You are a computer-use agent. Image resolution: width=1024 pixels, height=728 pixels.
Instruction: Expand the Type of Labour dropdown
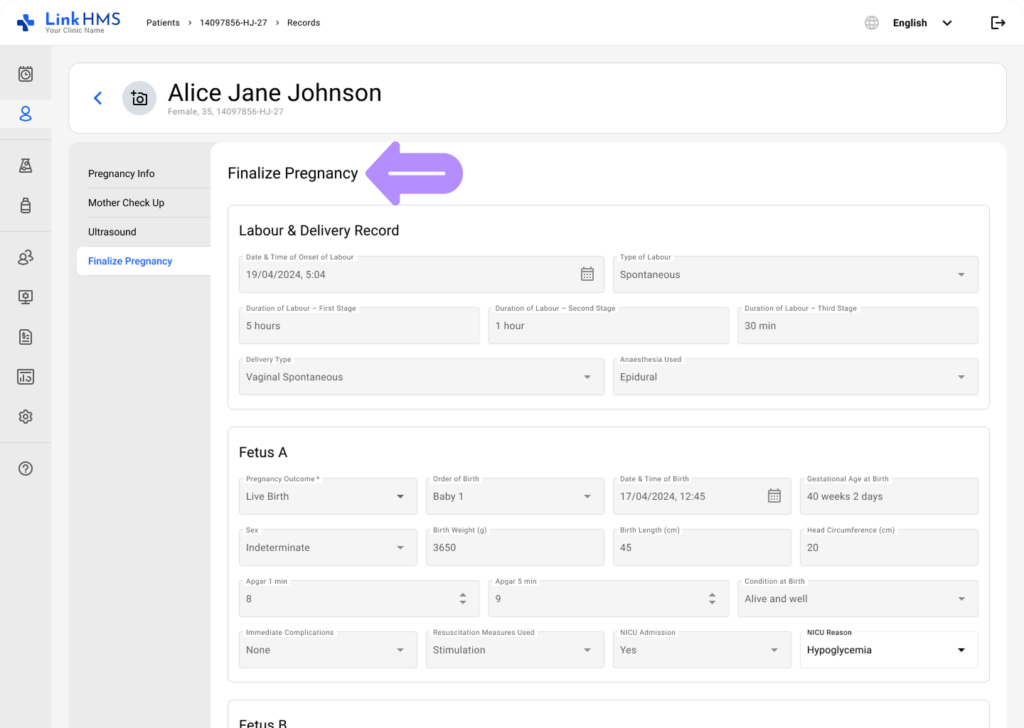click(x=795, y=275)
